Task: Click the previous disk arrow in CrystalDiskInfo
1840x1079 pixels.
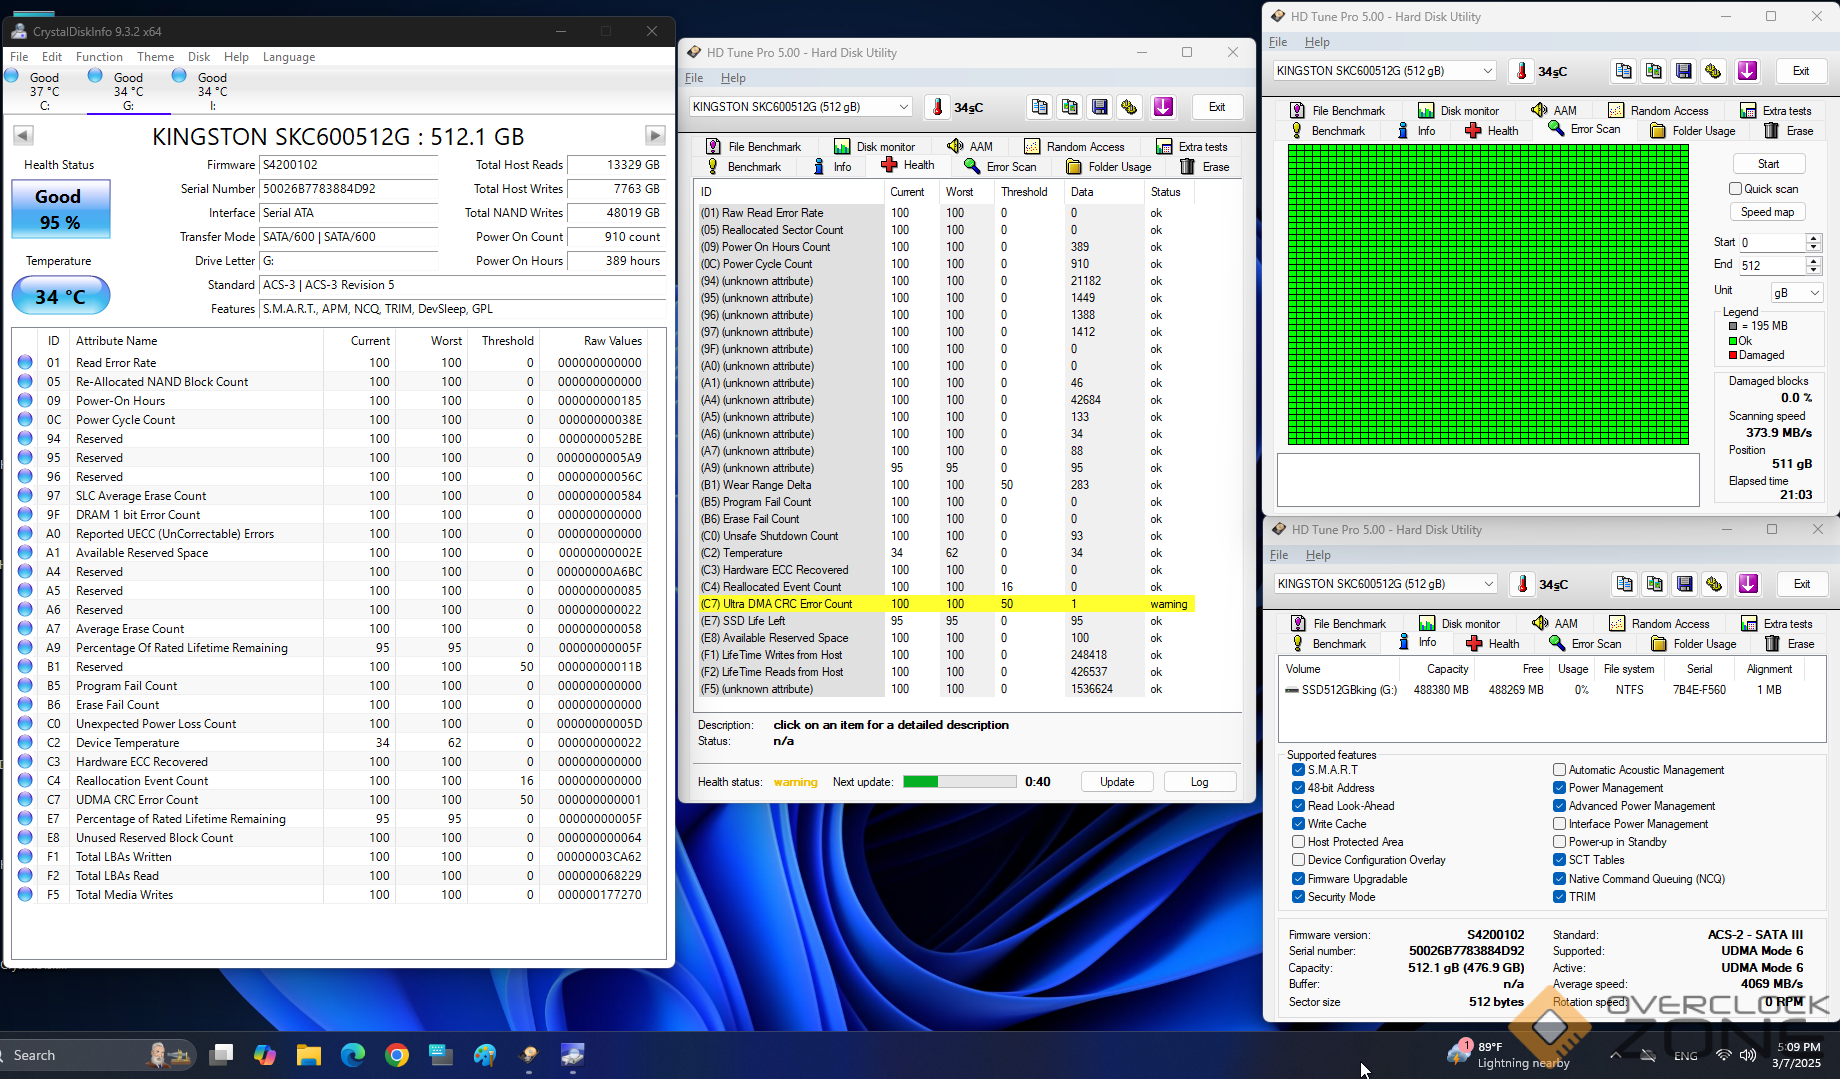Action: (x=23, y=135)
